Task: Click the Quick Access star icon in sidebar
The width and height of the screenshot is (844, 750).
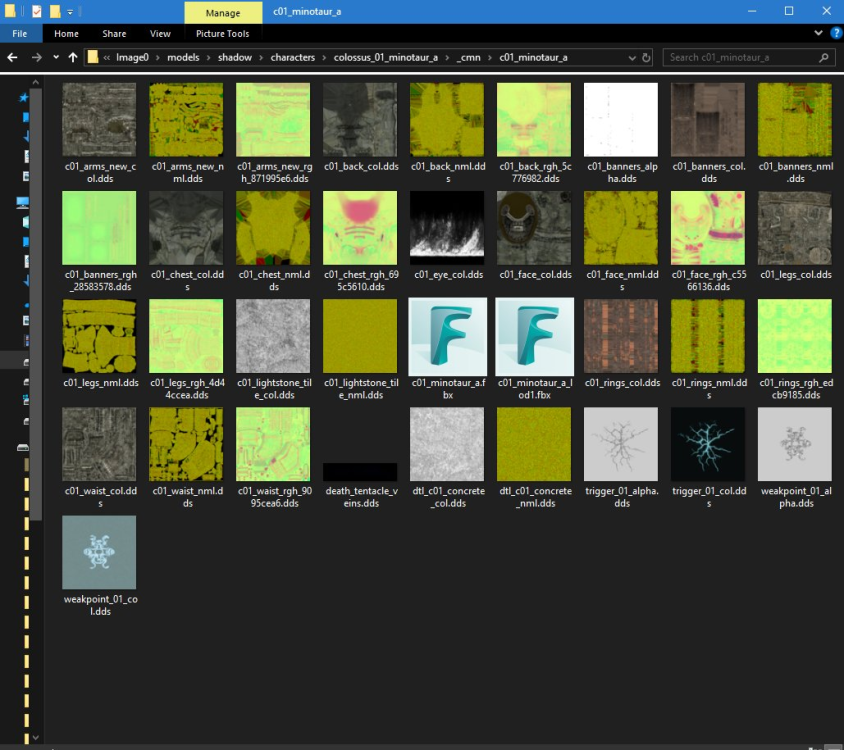Action: coord(23,97)
